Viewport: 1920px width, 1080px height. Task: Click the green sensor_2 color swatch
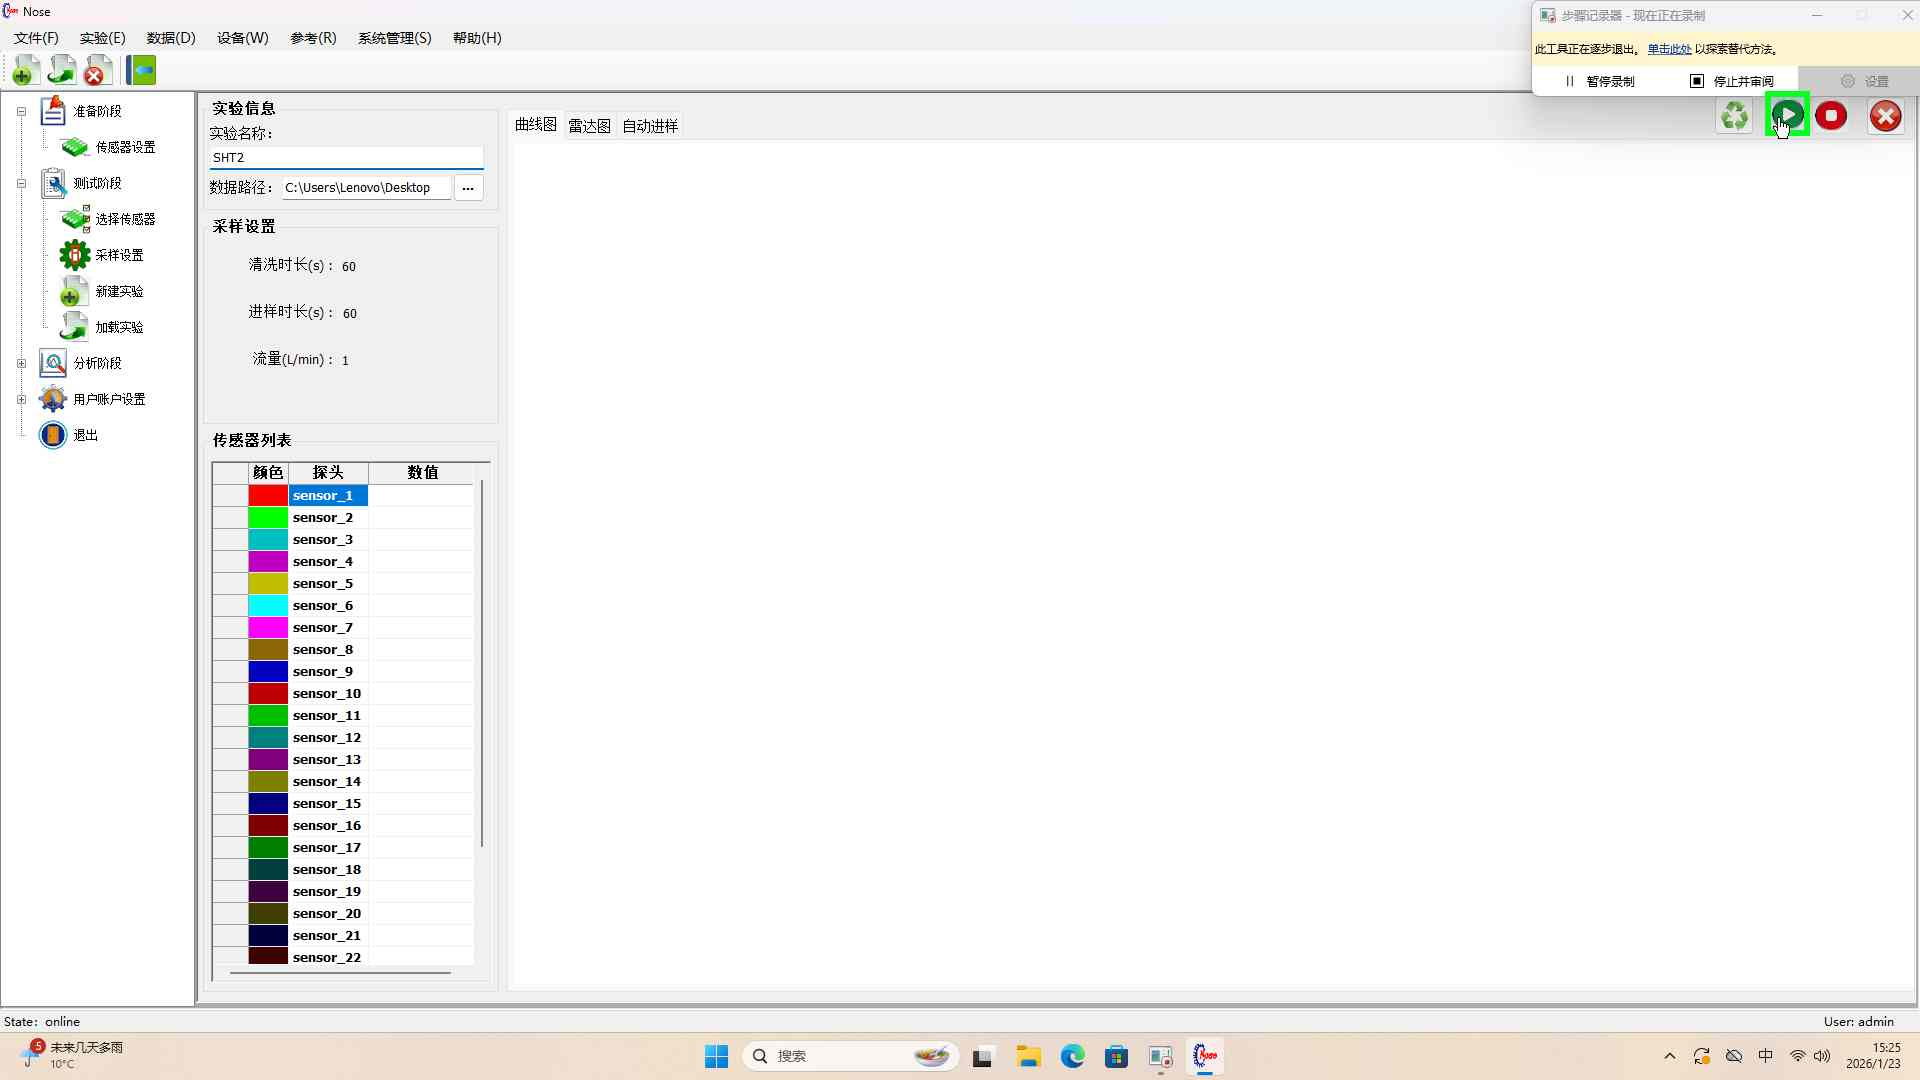268,518
